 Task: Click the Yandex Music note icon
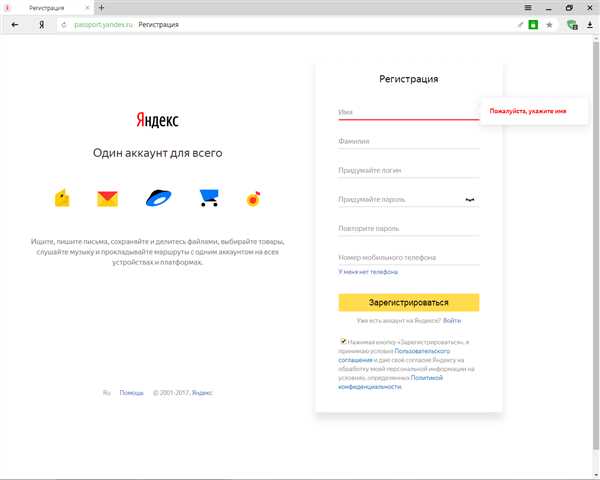[x=253, y=199]
